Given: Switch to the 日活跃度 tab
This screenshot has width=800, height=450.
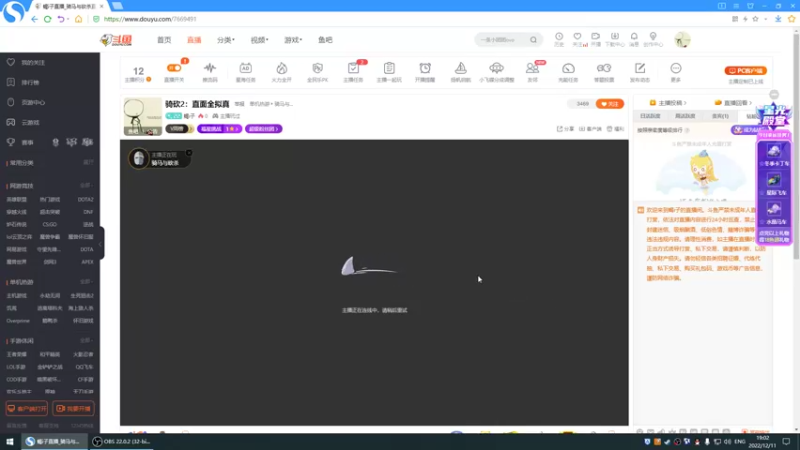Looking at the screenshot, I should pos(650,116).
